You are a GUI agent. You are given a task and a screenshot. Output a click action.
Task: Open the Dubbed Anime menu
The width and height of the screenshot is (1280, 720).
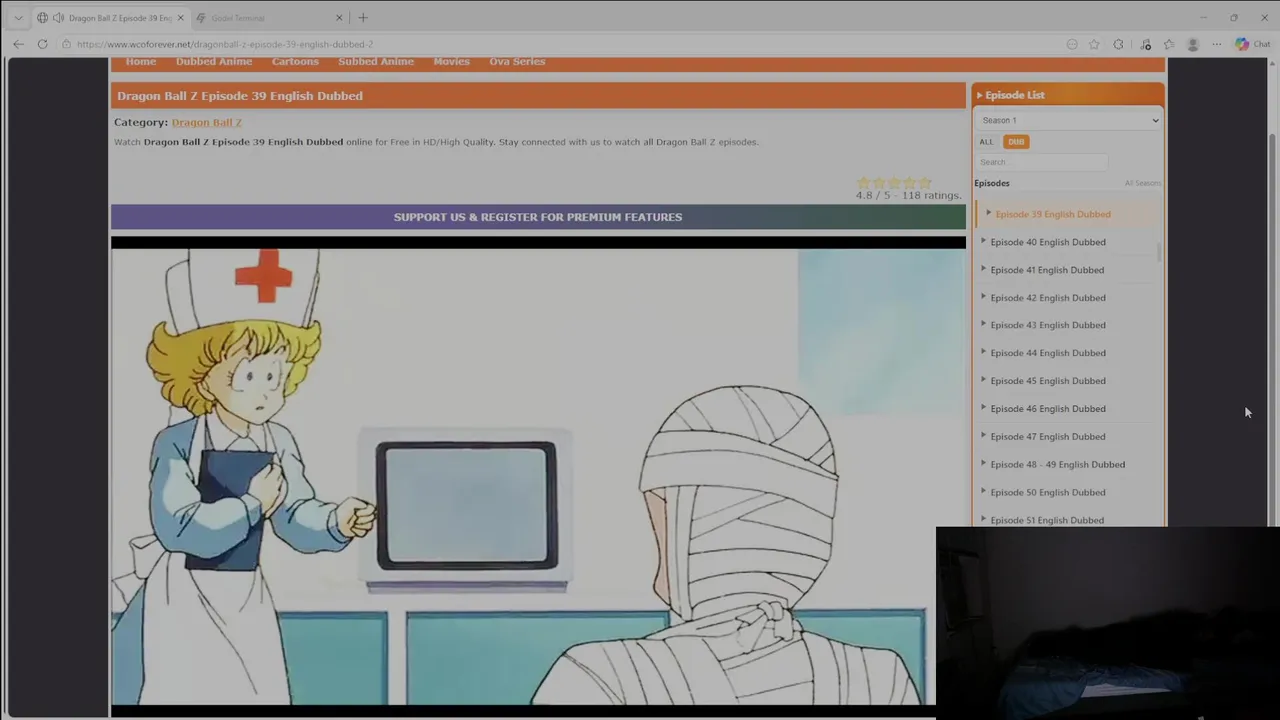tap(214, 62)
